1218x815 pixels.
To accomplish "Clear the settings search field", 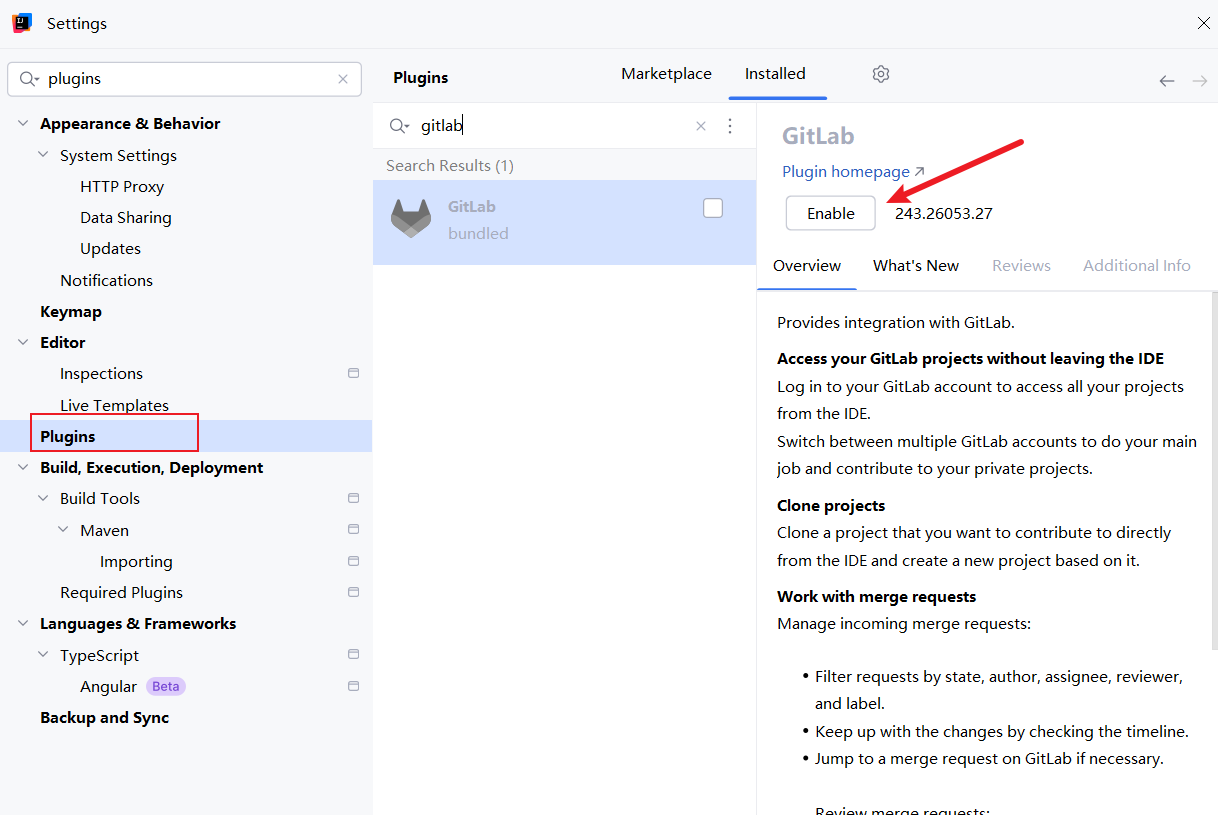I will [343, 79].
